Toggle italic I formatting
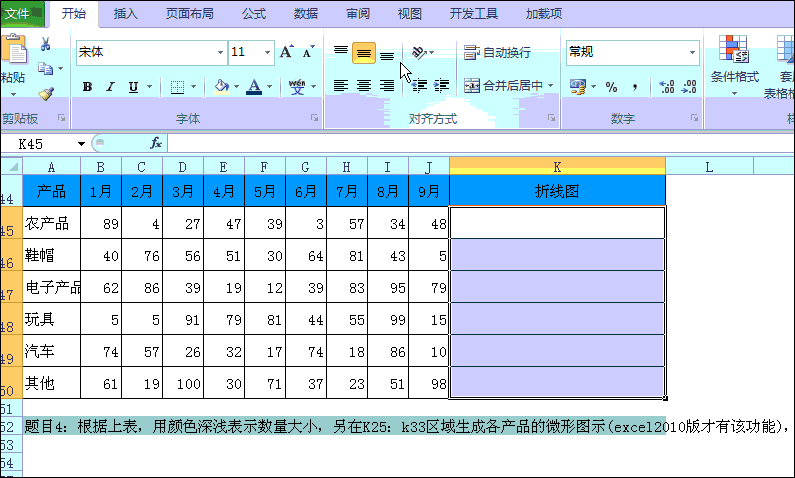 pyautogui.click(x=110, y=87)
